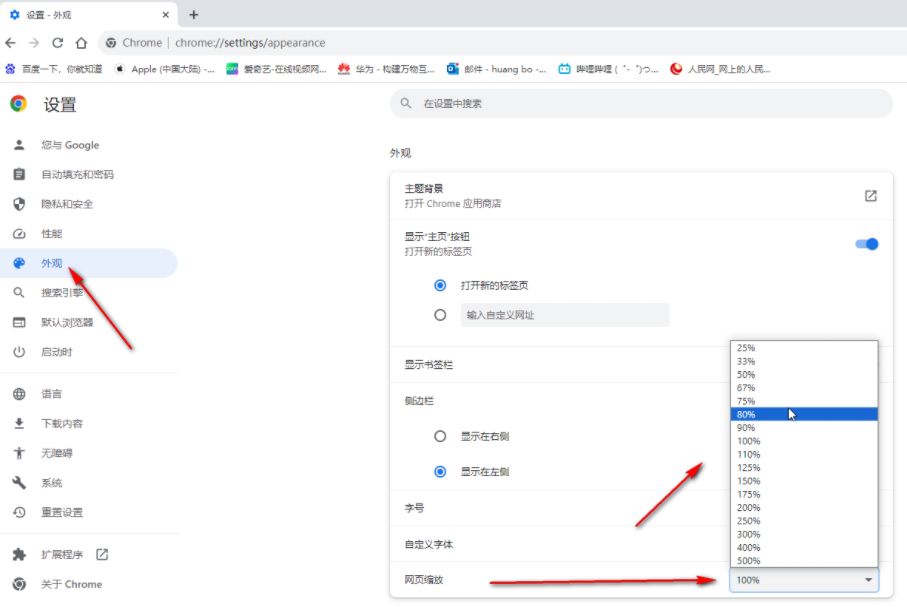This screenshot has height=607, width=907.
Task: Click the 启动时 power icon
Action: point(19,352)
